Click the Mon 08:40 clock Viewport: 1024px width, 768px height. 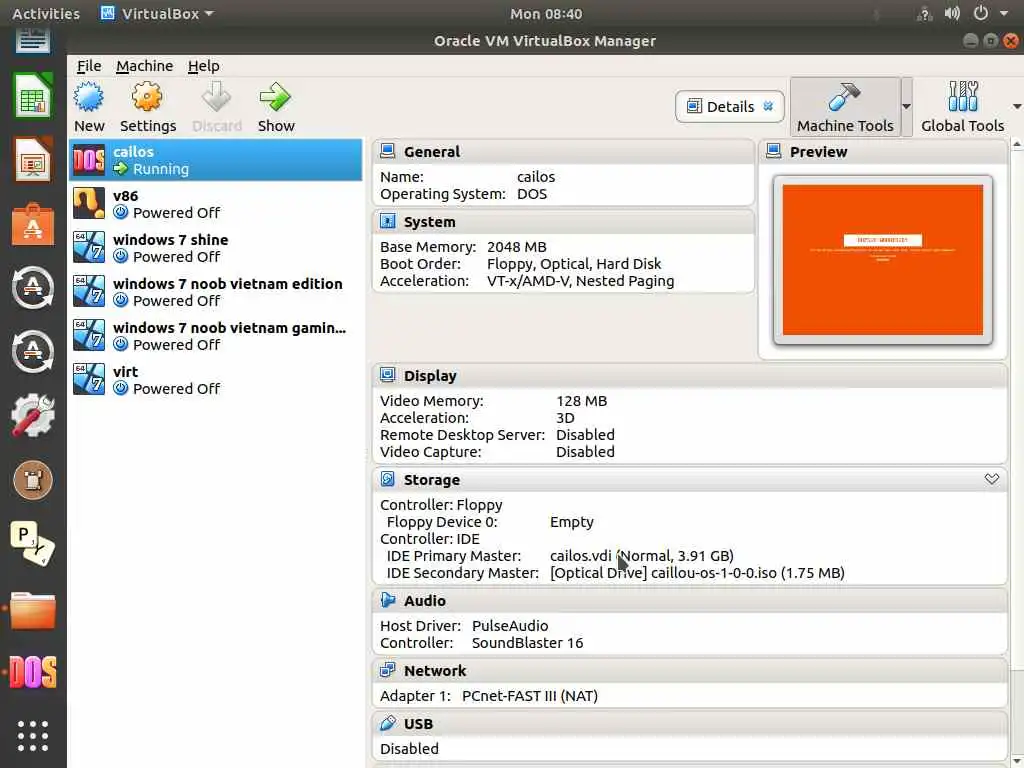pos(546,14)
